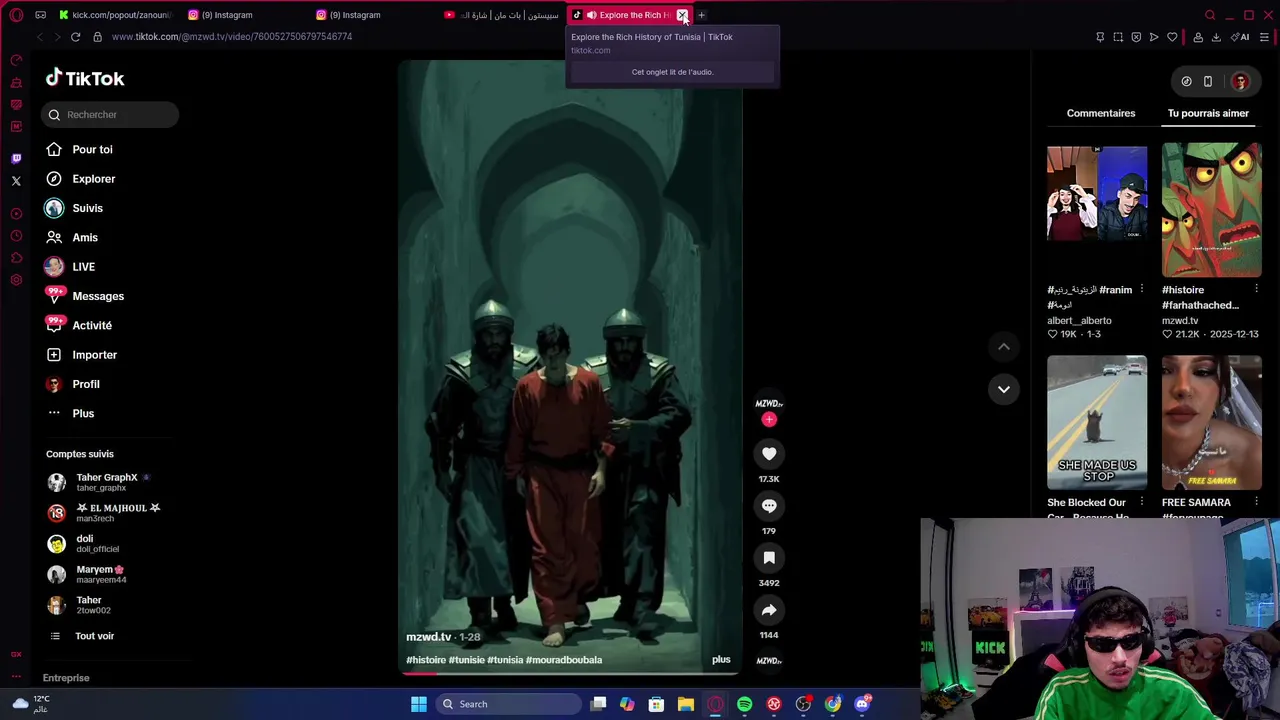Switch to the Tu pourrais aimer tab
1280x720 pixels.
pyautogui.click(x=1208, y=113)
